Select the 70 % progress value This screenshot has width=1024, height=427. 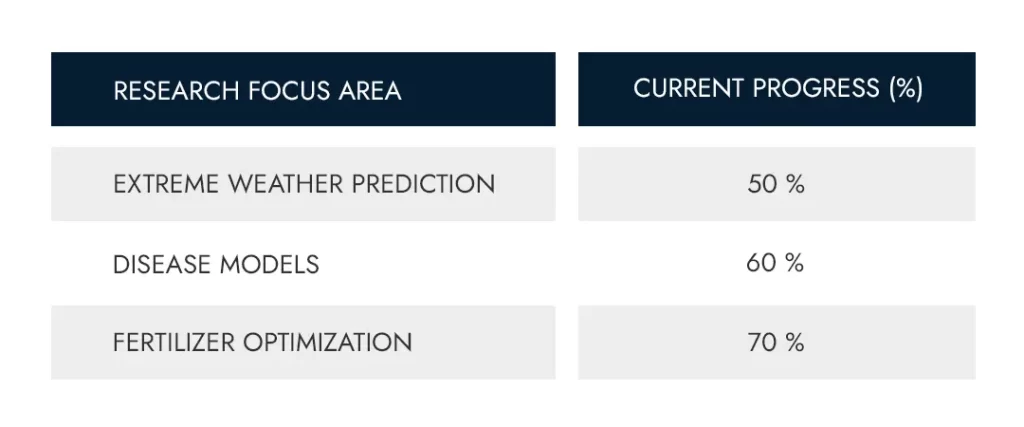(776, 342)
